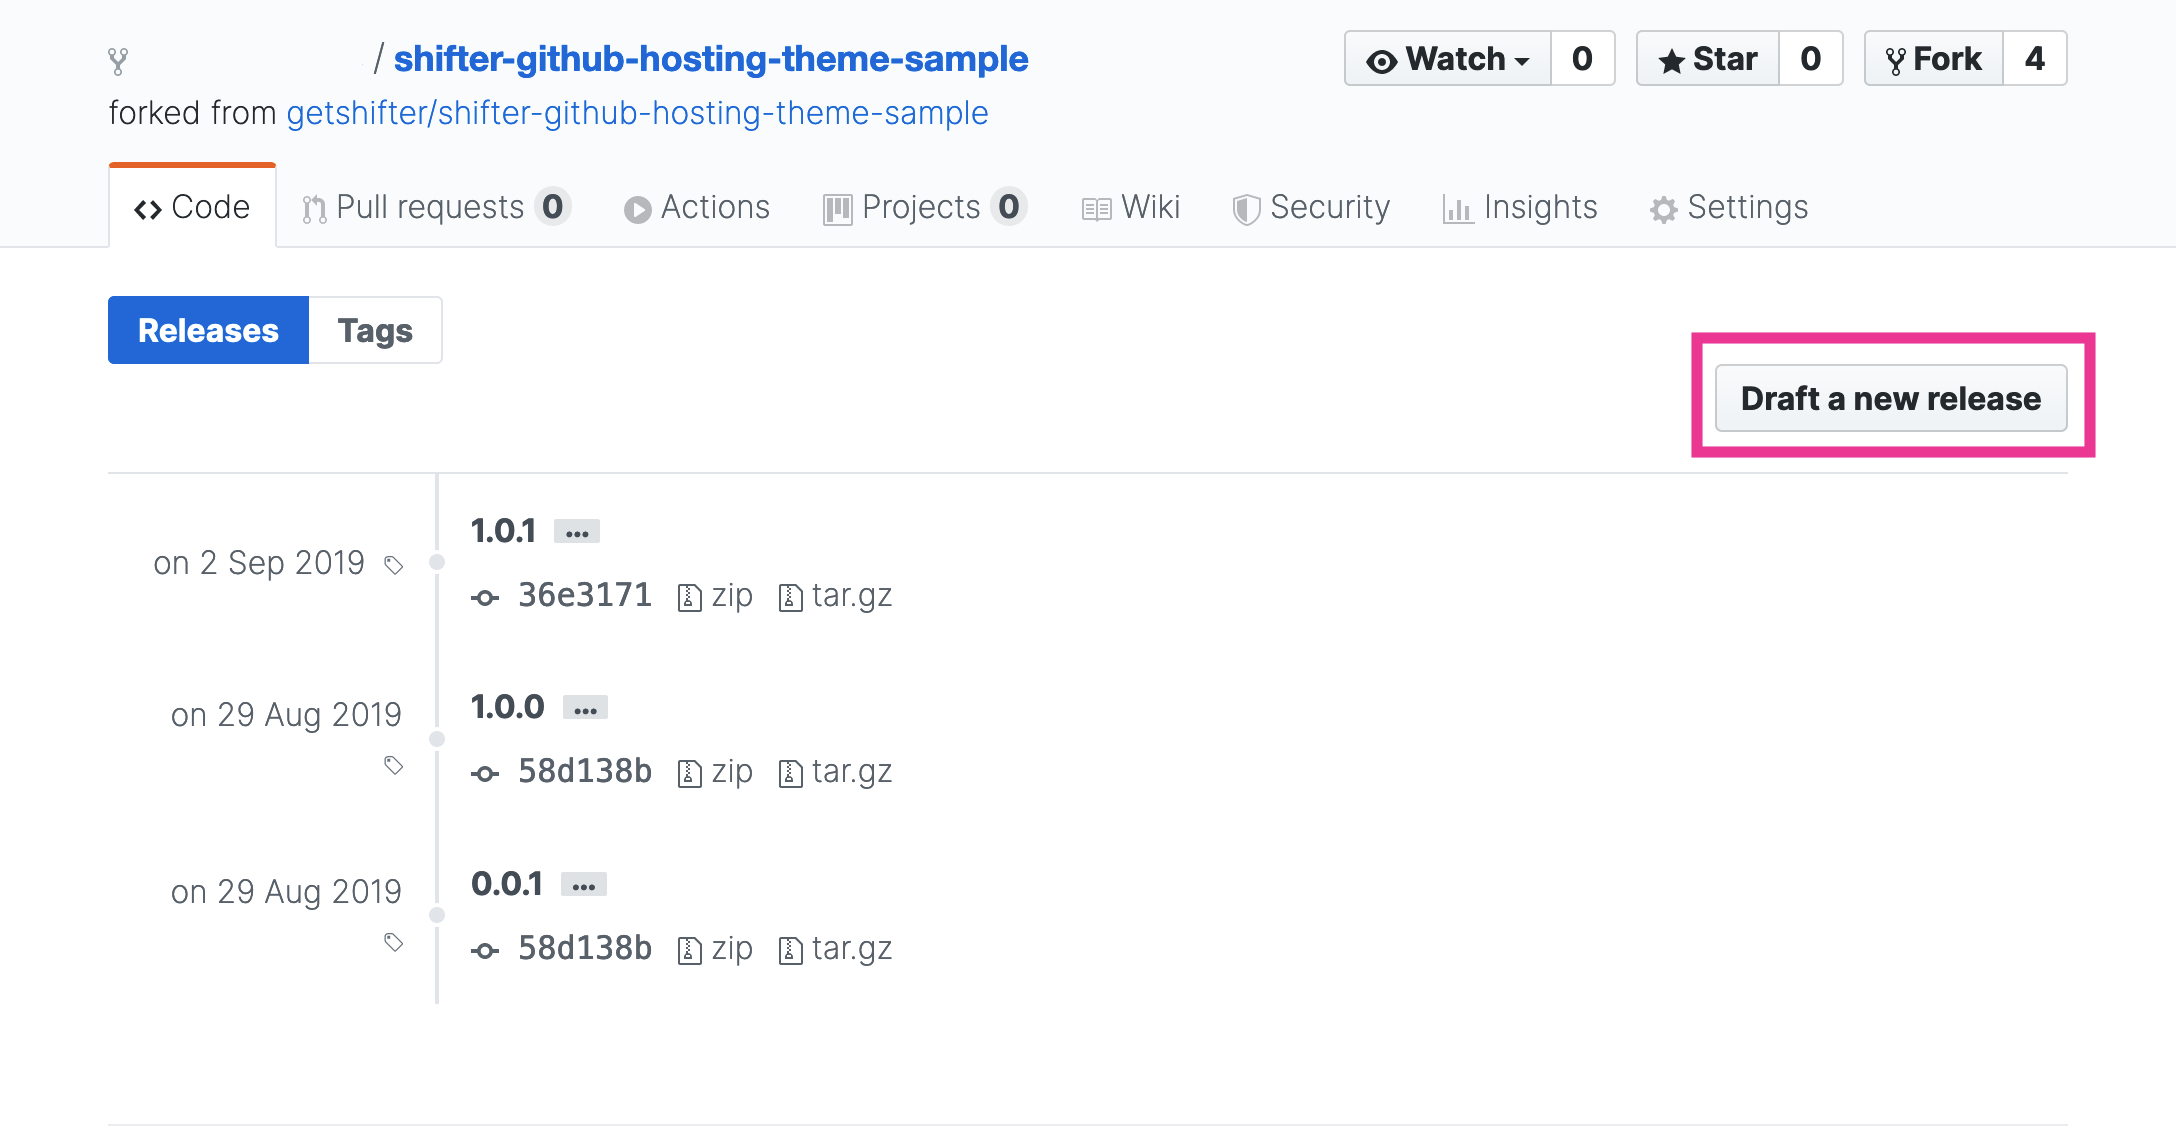Open commit 58d138b under release 1.0.0

coord(585,771)
